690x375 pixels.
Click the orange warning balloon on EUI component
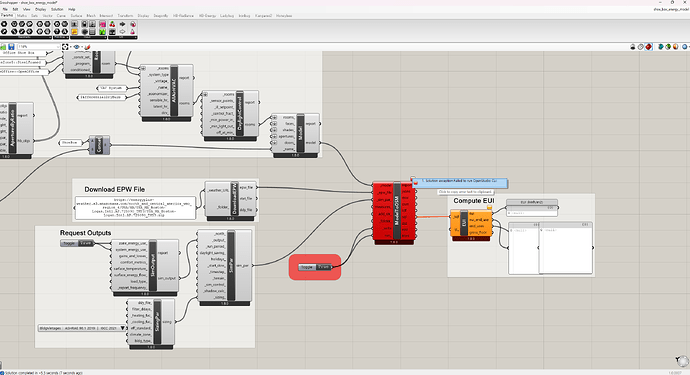click(489, 207)
